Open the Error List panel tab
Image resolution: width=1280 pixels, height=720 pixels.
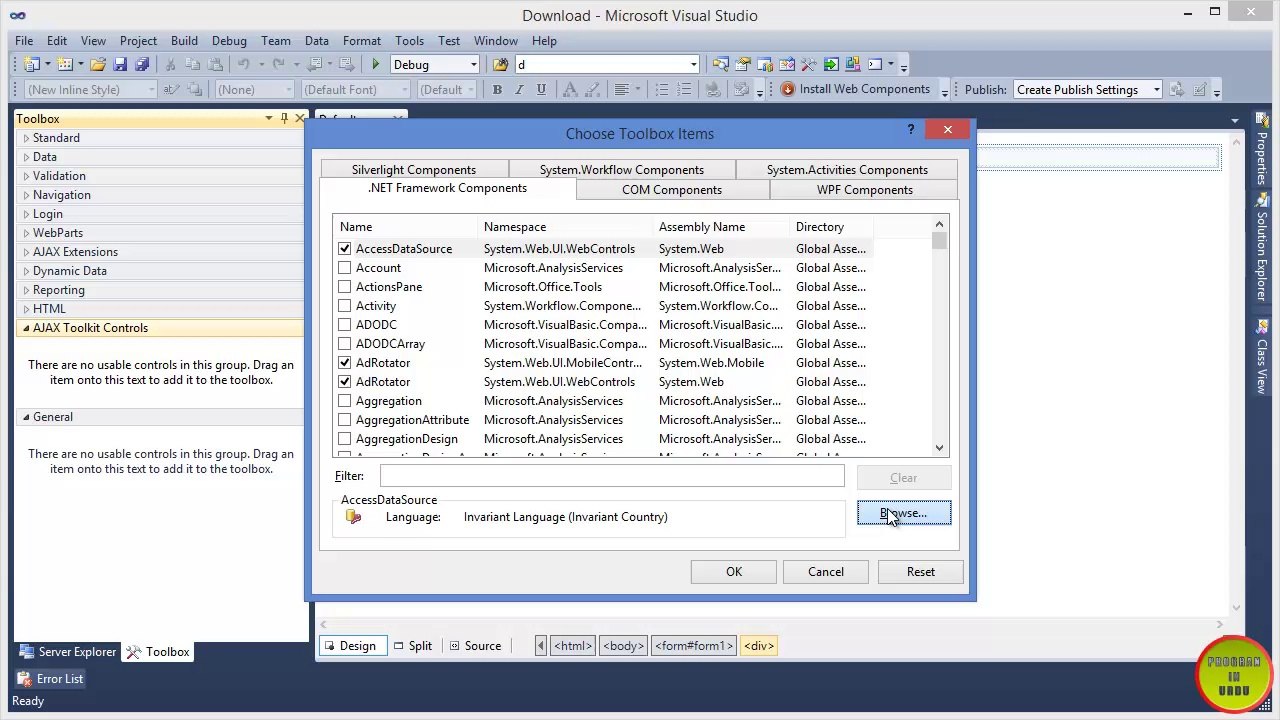tap(50, 678)
